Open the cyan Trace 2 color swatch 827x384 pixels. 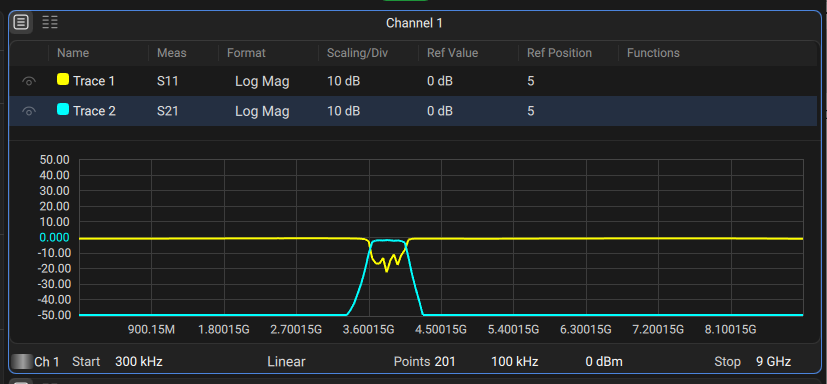click(63, 110)
